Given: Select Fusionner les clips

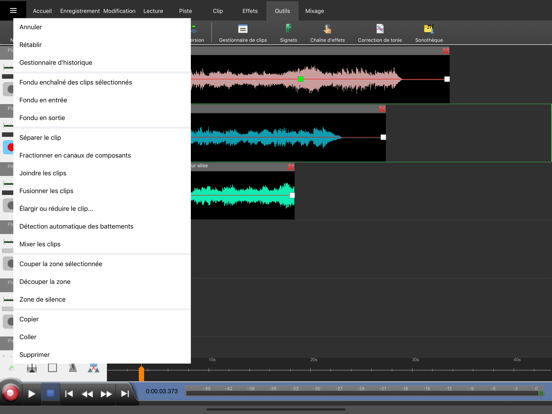Looking at the screenshot, I should (x=102, y=191).
